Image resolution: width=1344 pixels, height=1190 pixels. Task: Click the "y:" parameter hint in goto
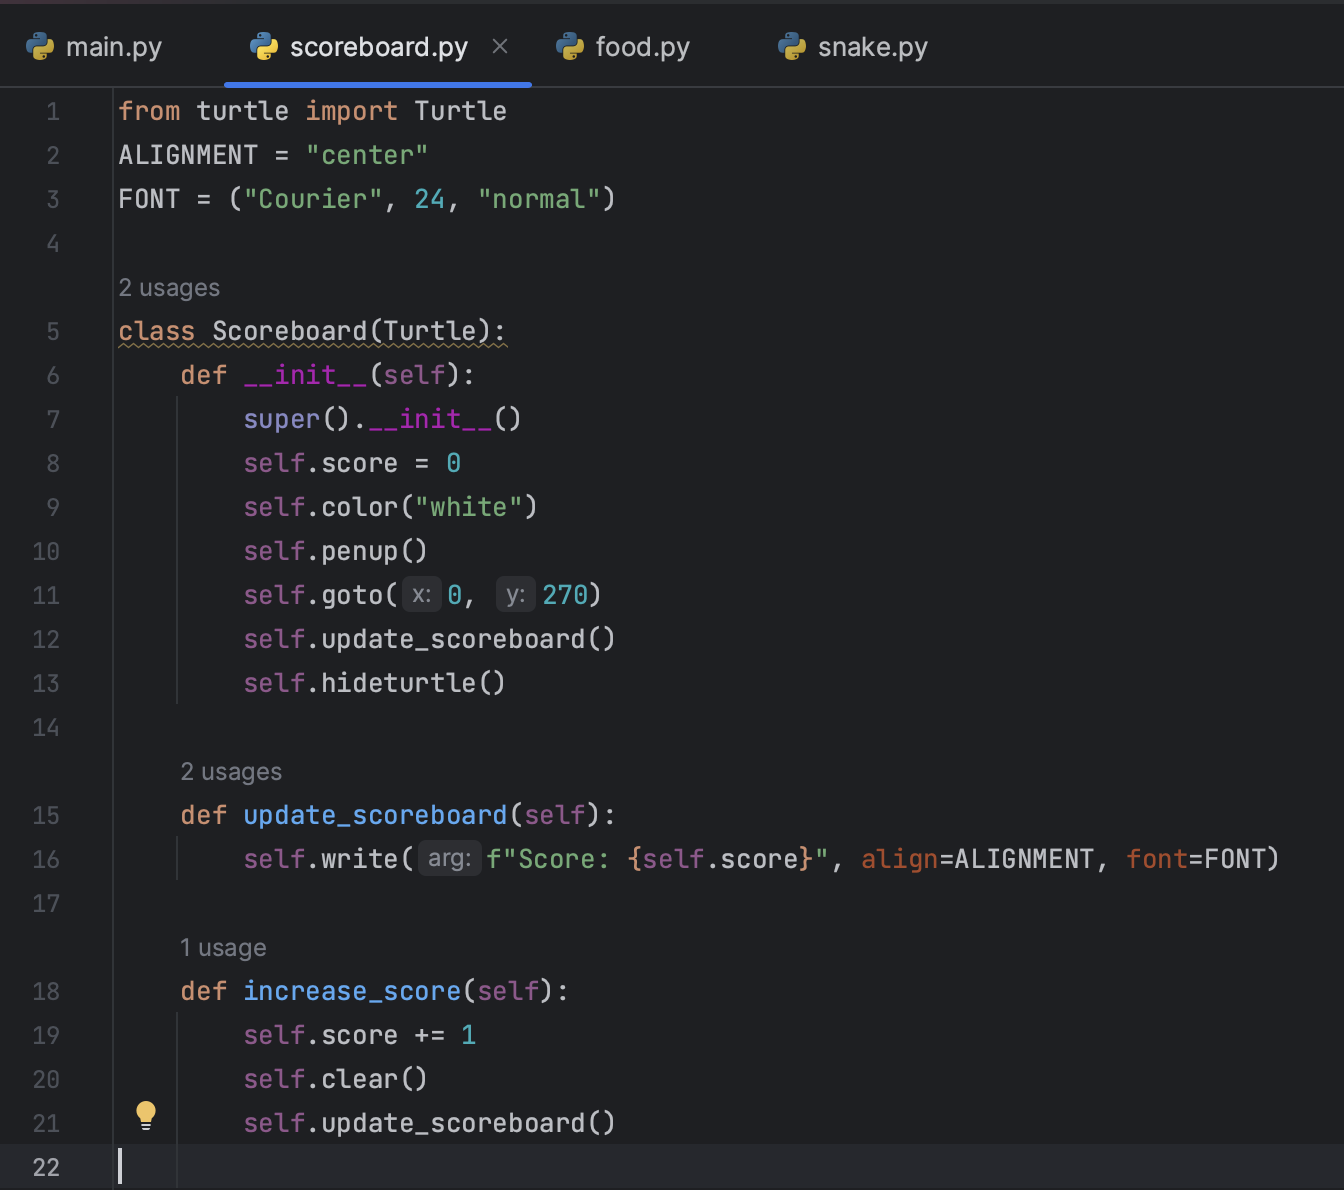tap(516, 595)
